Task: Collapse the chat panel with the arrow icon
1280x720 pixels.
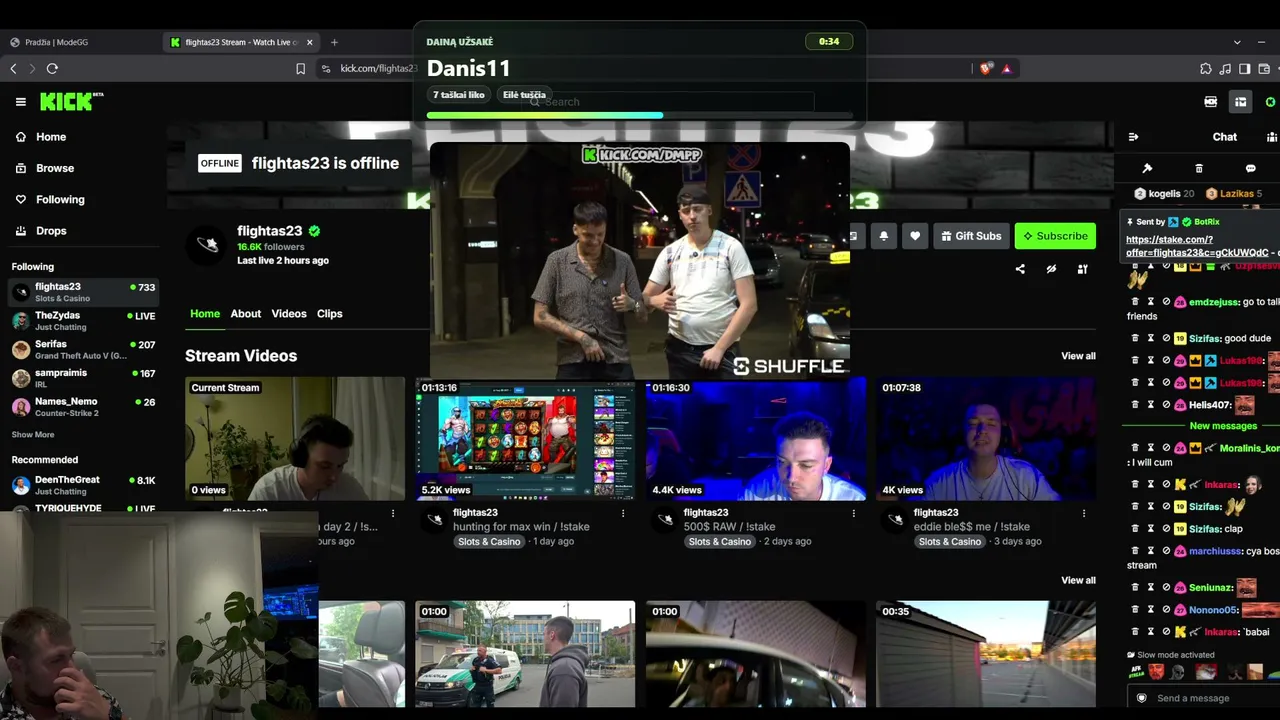Action: pos(1133,137)
